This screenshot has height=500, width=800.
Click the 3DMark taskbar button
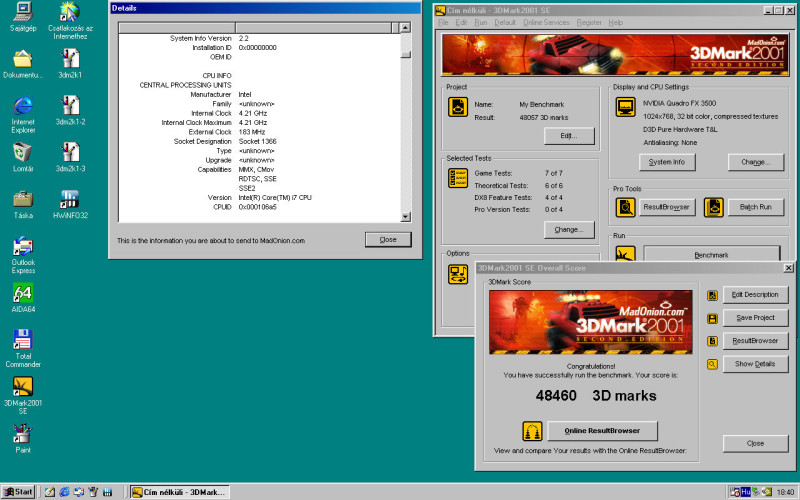[x=180, y=492]
